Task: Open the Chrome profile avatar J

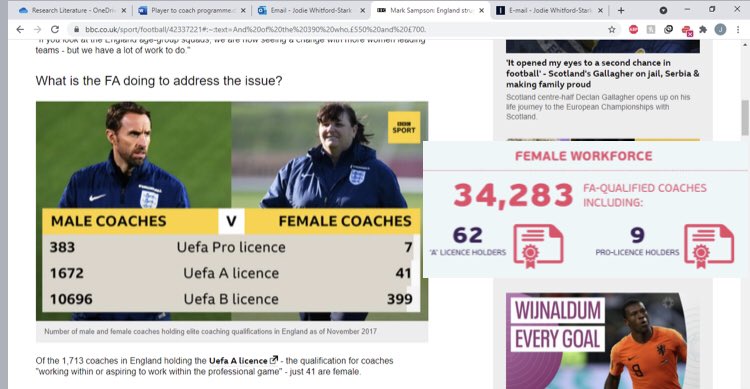Action: click(x=720, y=30)
